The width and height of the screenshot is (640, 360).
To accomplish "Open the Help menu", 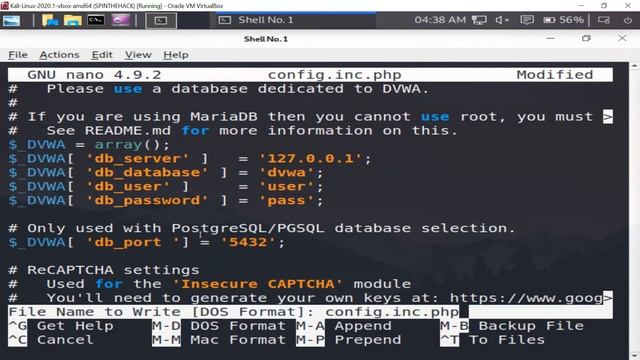I will tap(176, 55).
